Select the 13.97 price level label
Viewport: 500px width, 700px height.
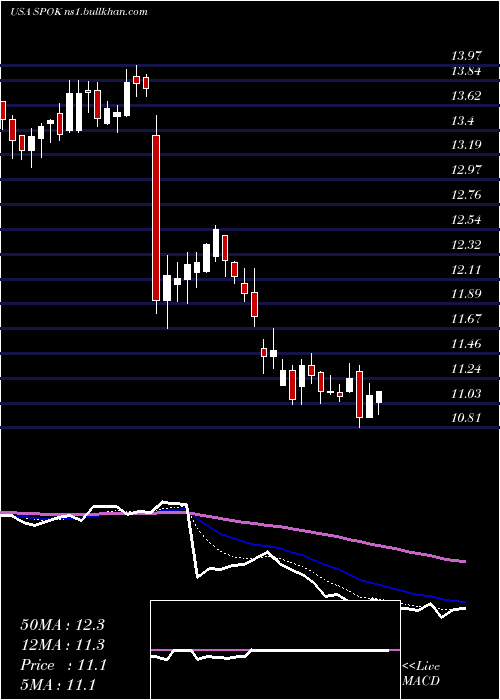466,56
